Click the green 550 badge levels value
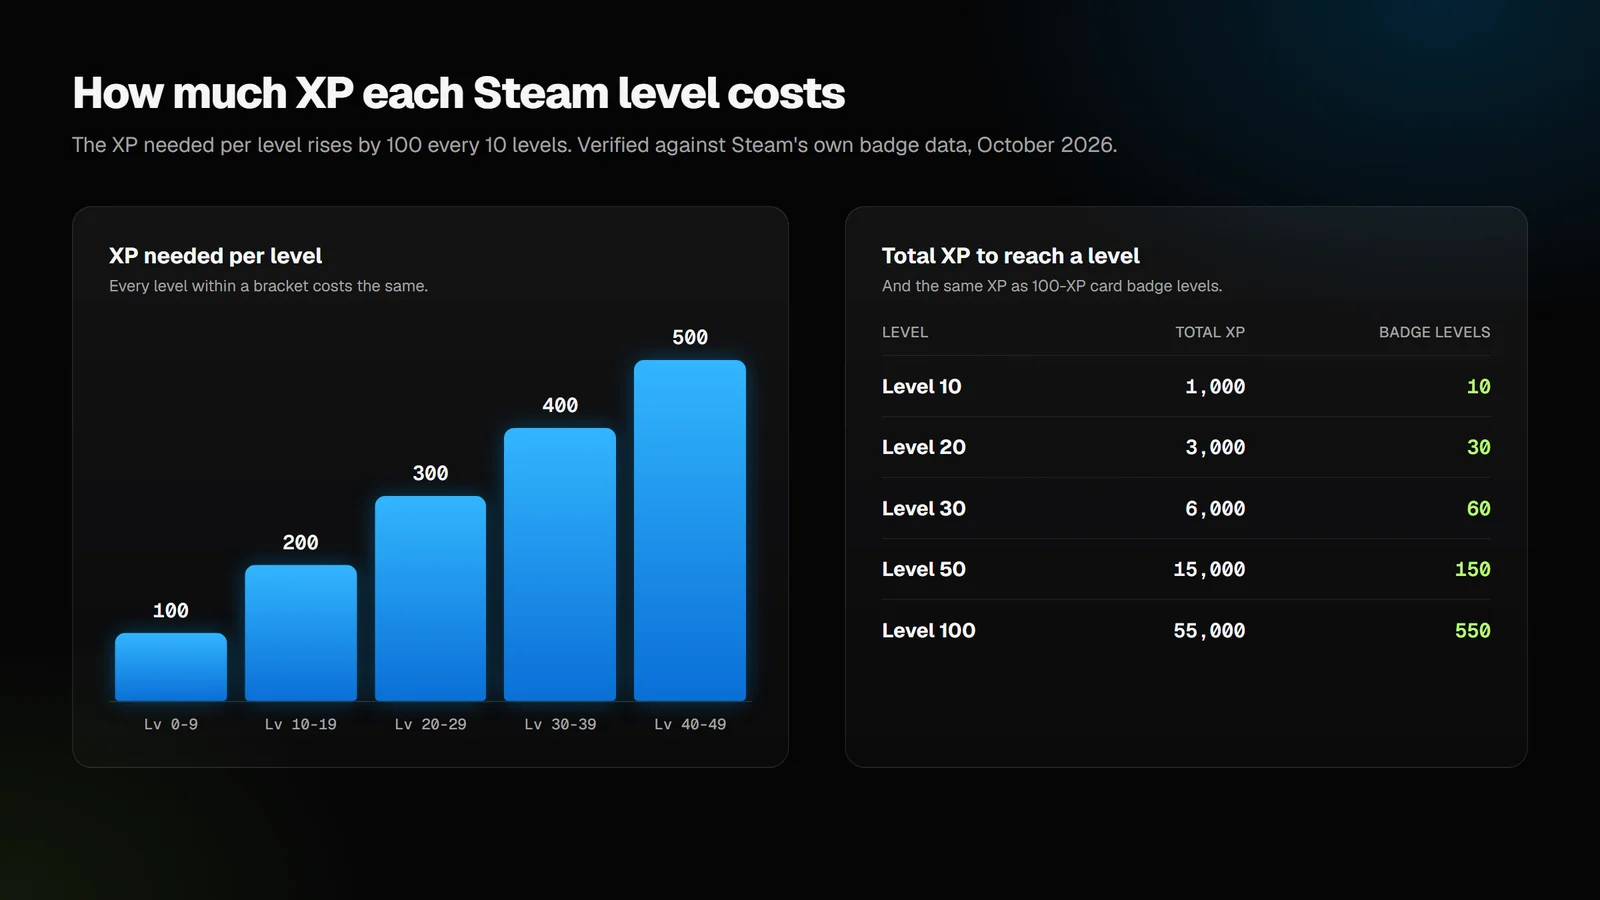 point(1472,631)
